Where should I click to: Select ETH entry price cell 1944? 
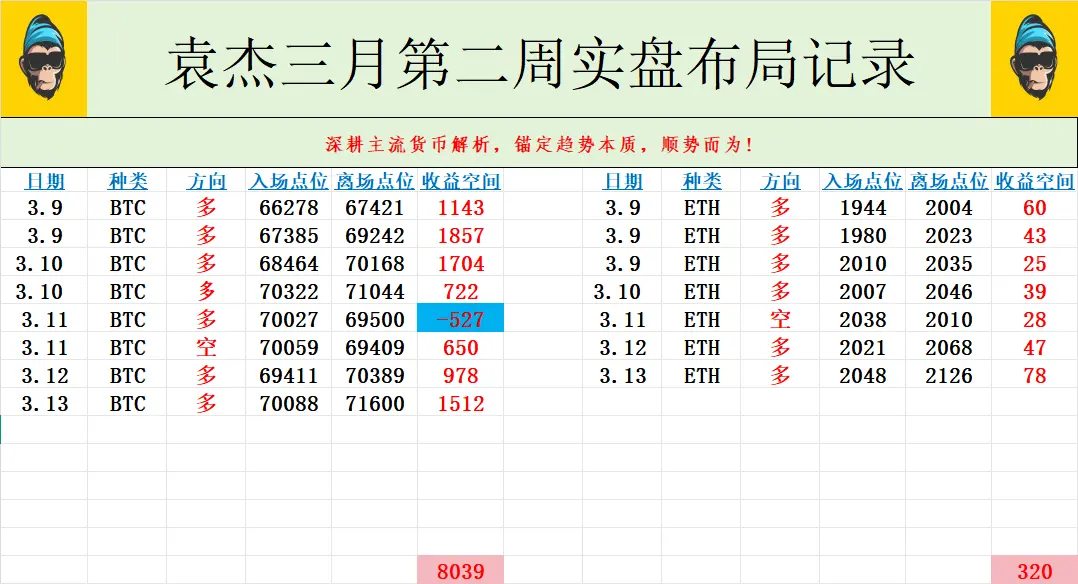pos(863,208)
